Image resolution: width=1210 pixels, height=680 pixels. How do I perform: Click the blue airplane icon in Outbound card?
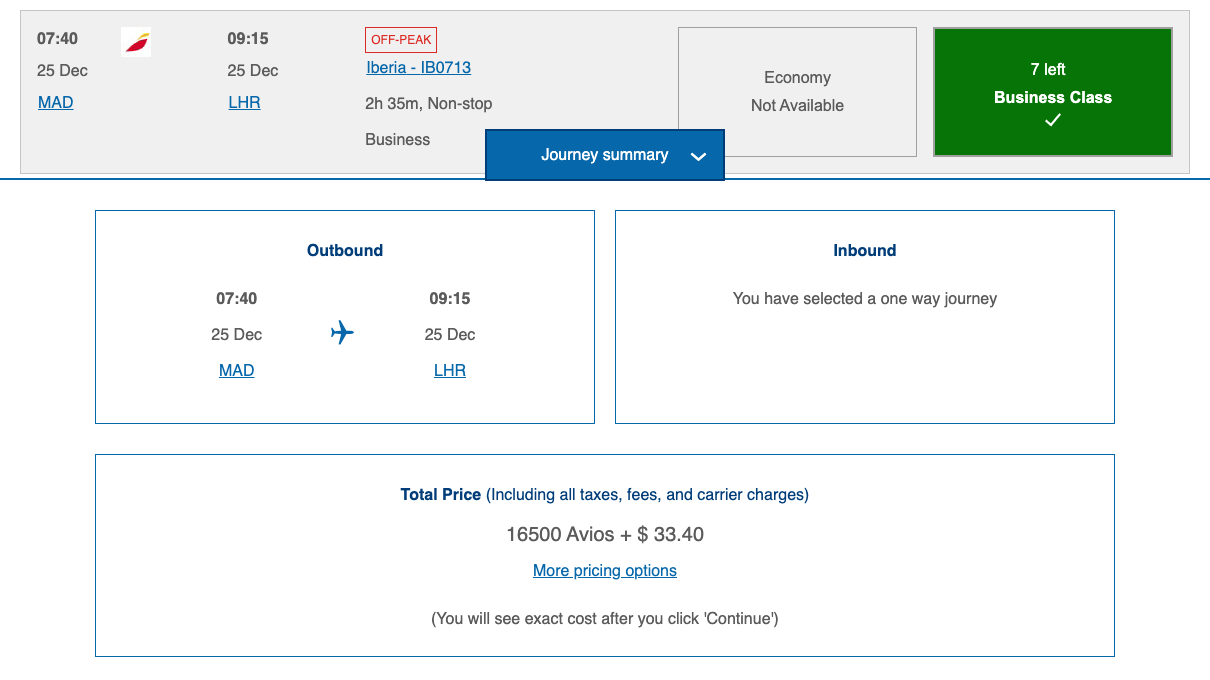coord(342,334)
